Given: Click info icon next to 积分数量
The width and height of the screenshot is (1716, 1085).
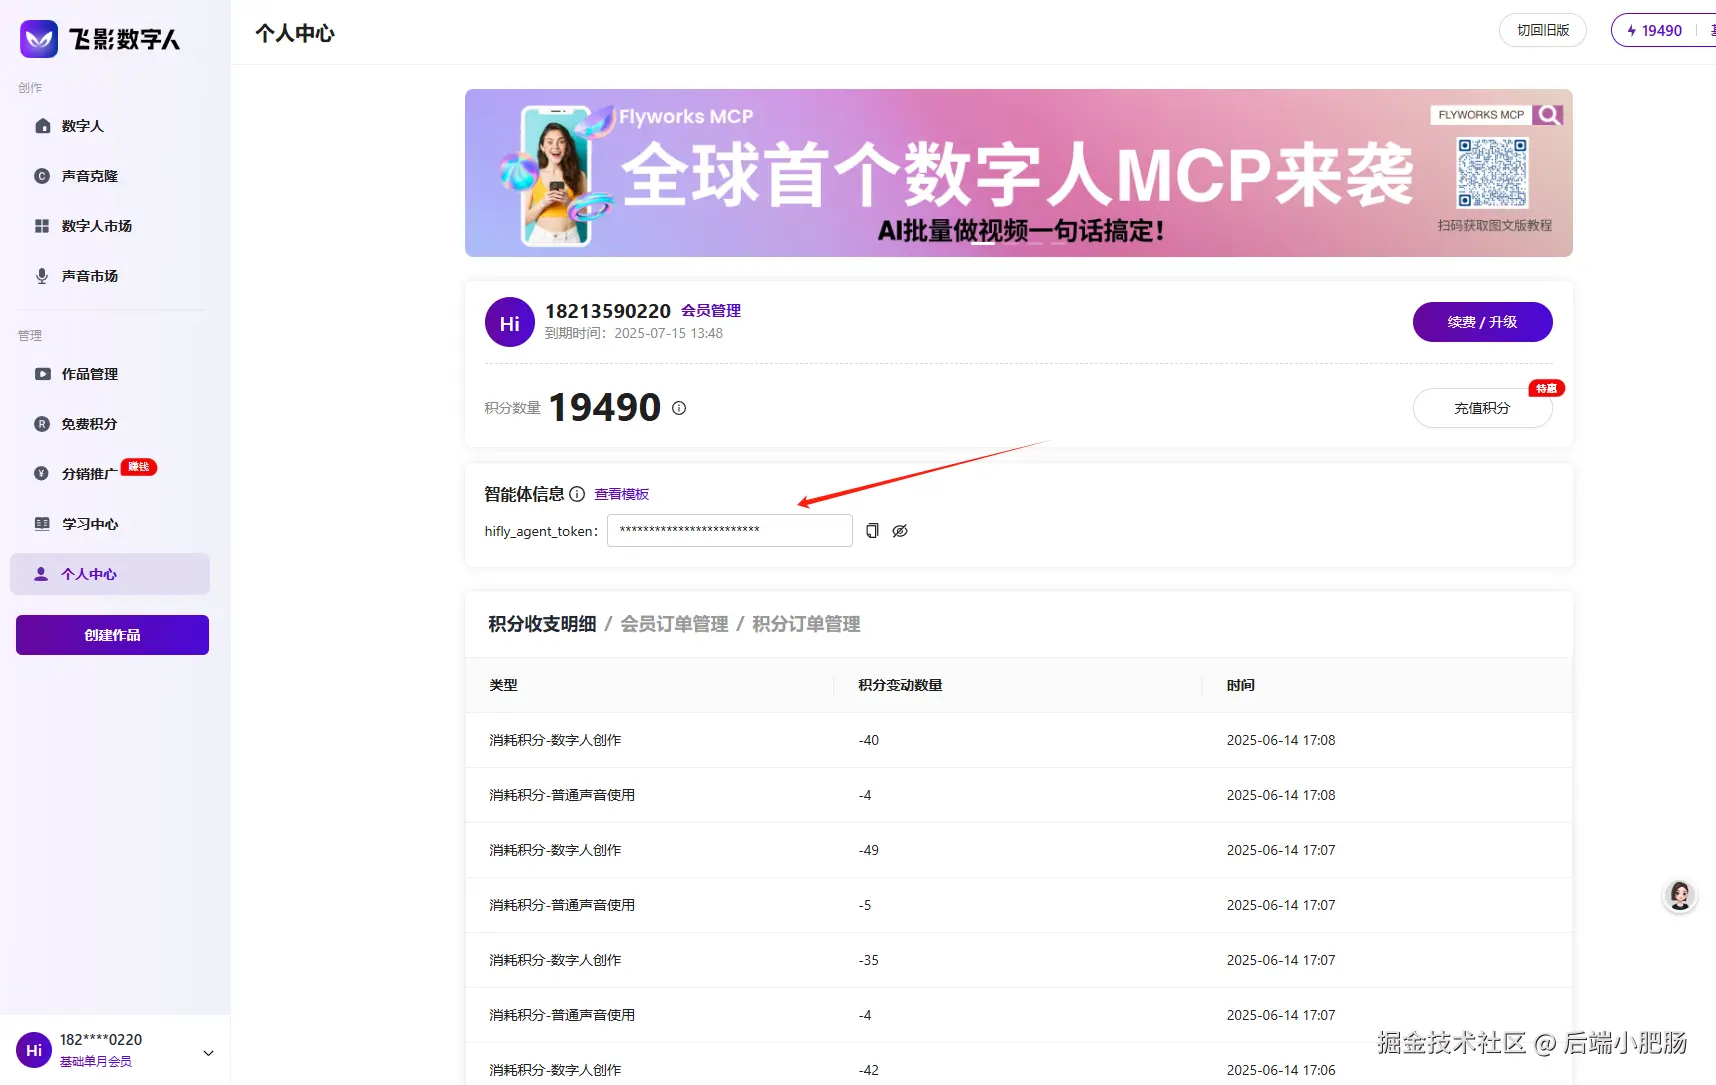Looking at the screenshot, I should 679,408.
